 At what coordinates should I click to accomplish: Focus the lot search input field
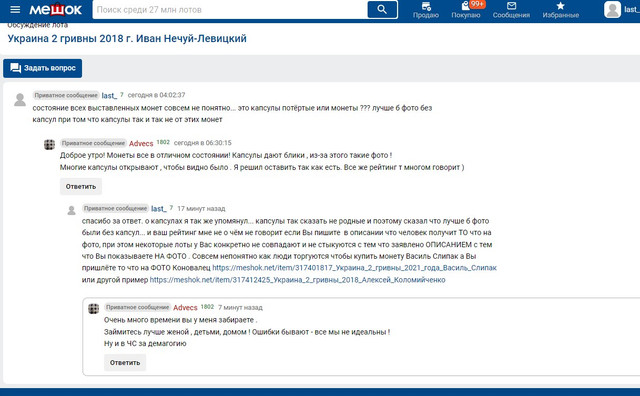230,10
